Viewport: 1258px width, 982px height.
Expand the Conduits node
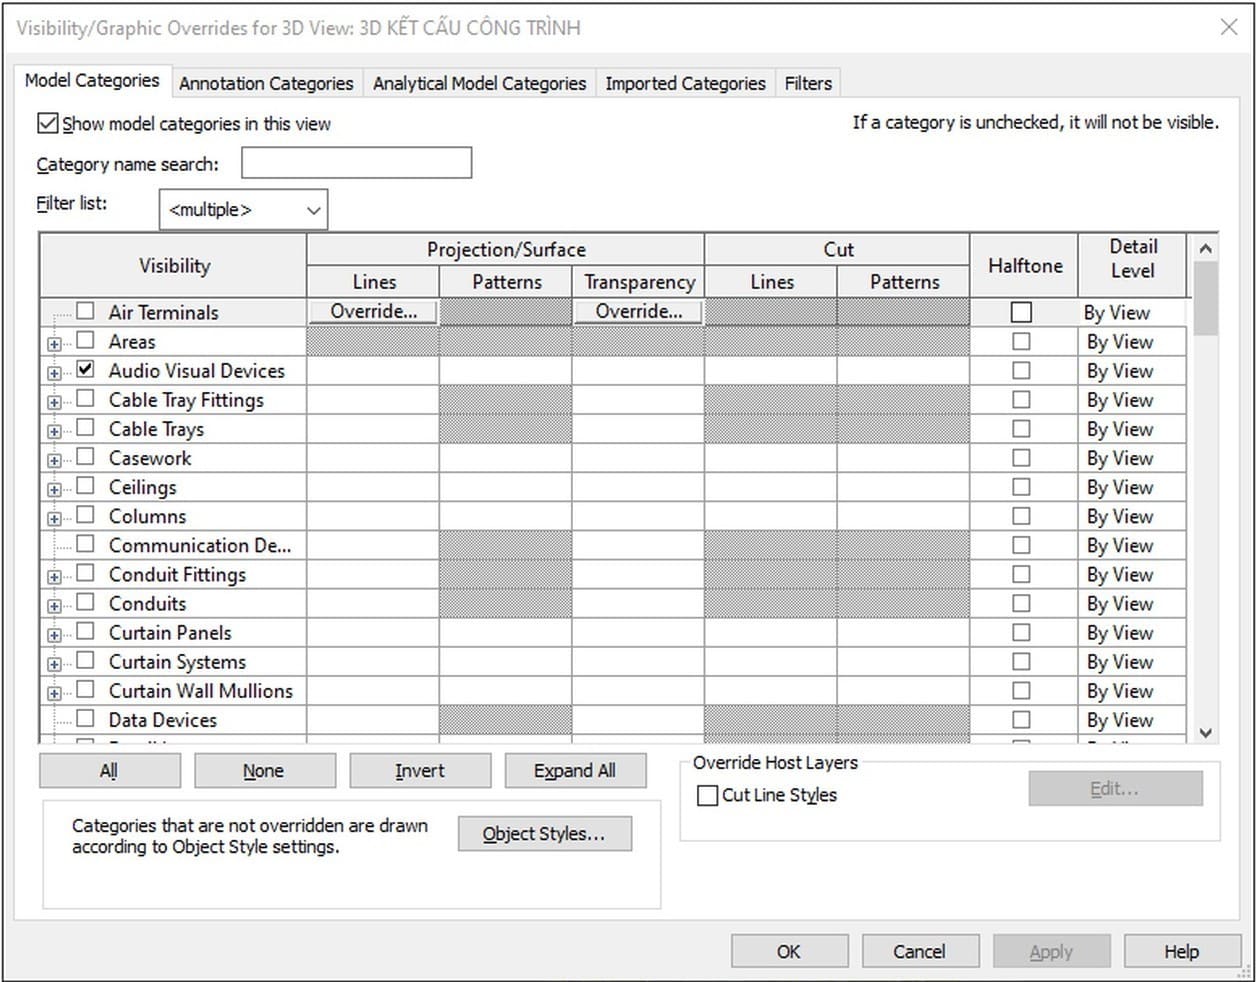(x=54, y=606)
